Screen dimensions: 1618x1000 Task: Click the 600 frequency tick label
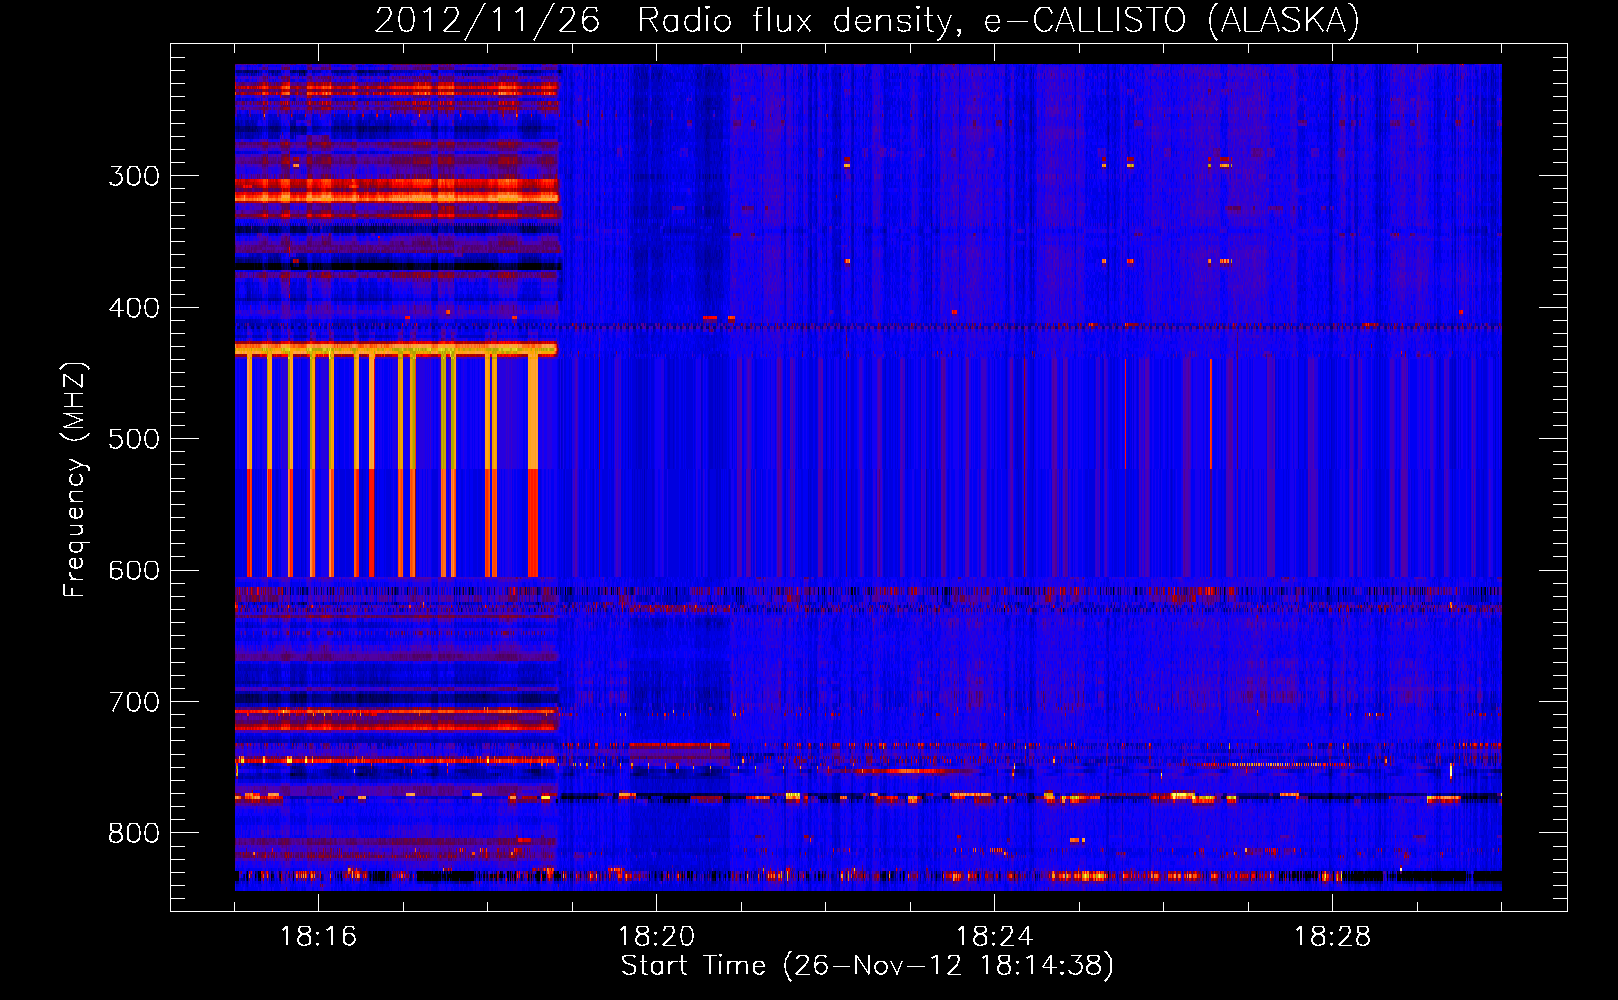[134, 571]
